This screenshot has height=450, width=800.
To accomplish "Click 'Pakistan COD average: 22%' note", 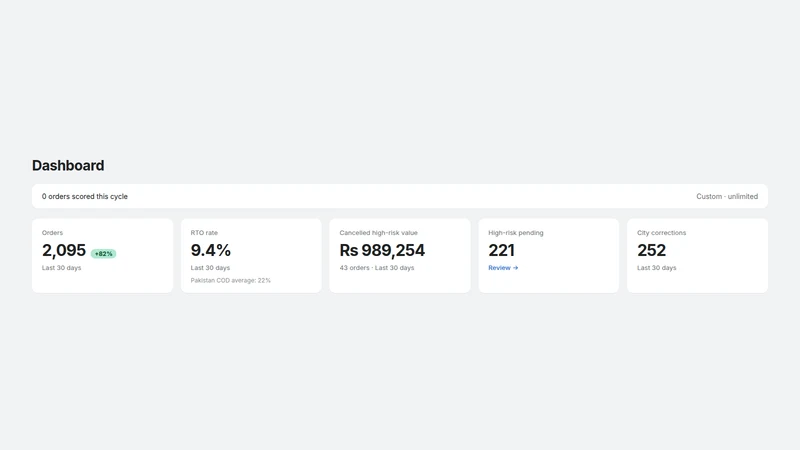I will pyautogui.click(x=231, y=281).
